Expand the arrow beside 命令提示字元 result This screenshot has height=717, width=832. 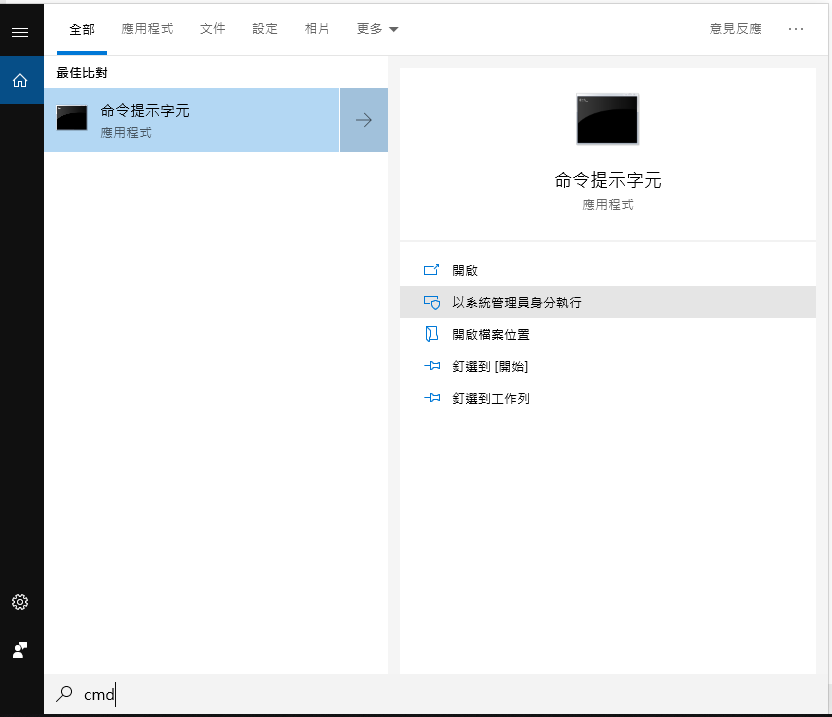tap(364, 120)
